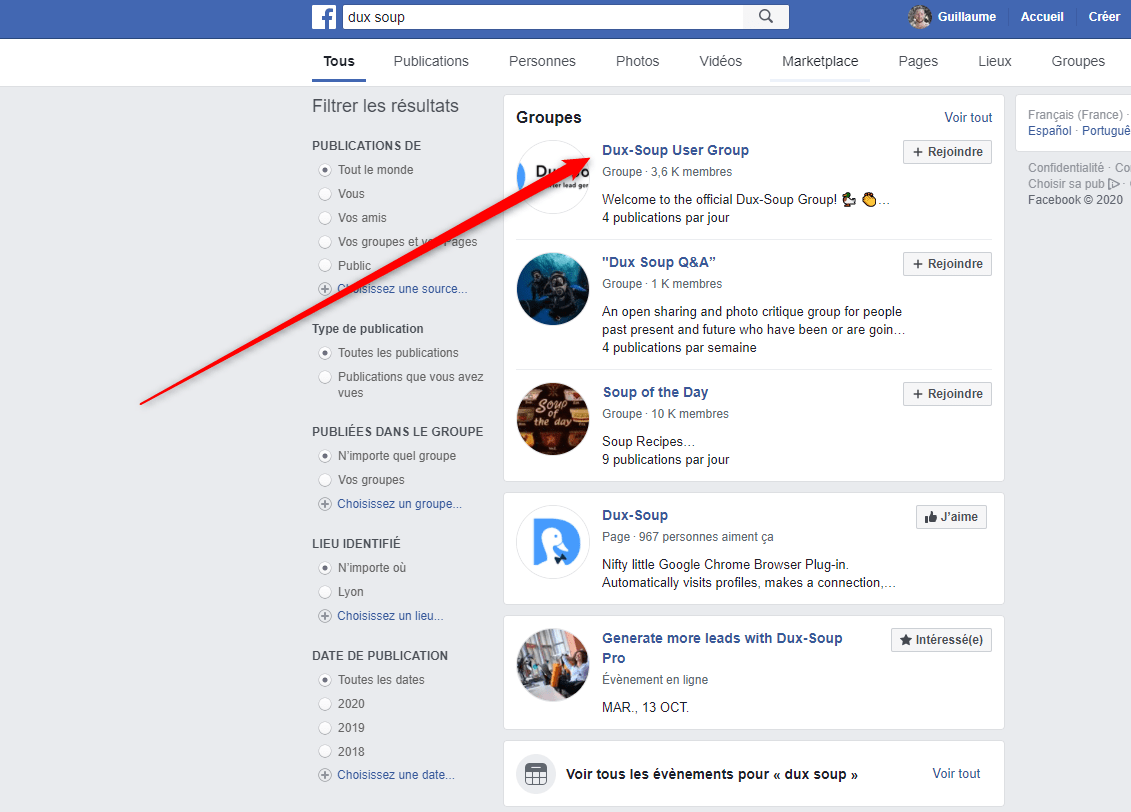Click the plus icon beside Choisissez un lieu
The height and width of the screenshot is (812, 1131).
(x=325, y=616)
